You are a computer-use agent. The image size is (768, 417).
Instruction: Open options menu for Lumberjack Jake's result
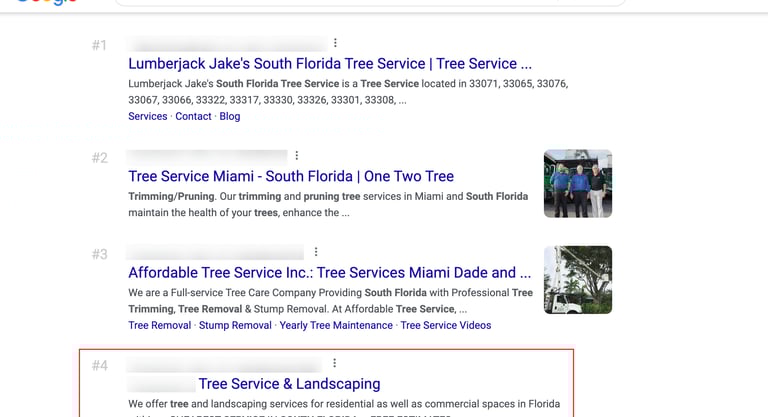(336, 43)
